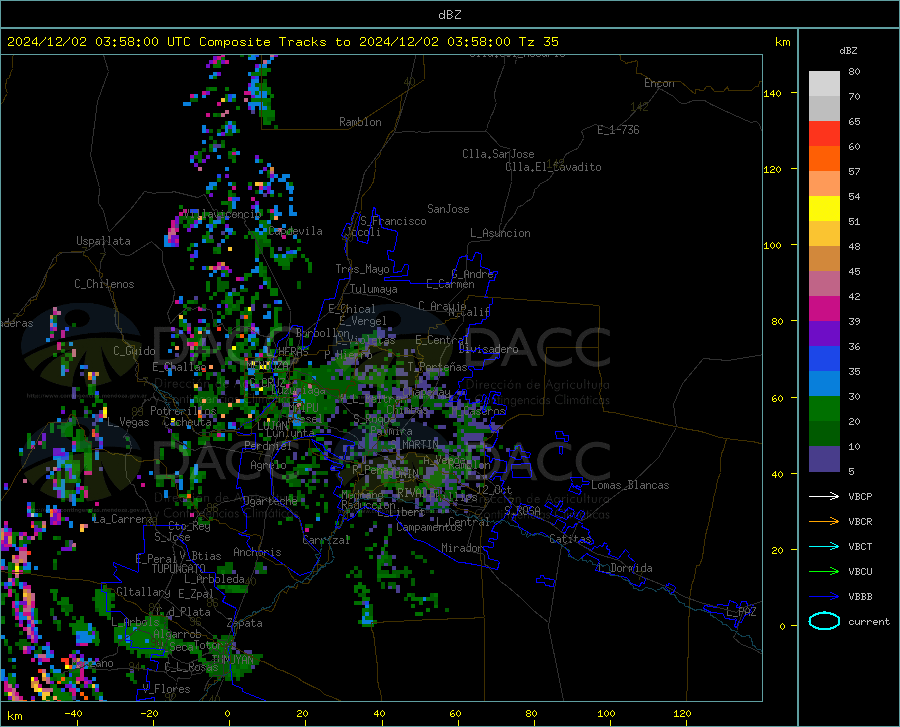Select the slate purple 5-10 dBZ swatch
The height and width of the screenshot is (727, 900).
click(824, 459)
